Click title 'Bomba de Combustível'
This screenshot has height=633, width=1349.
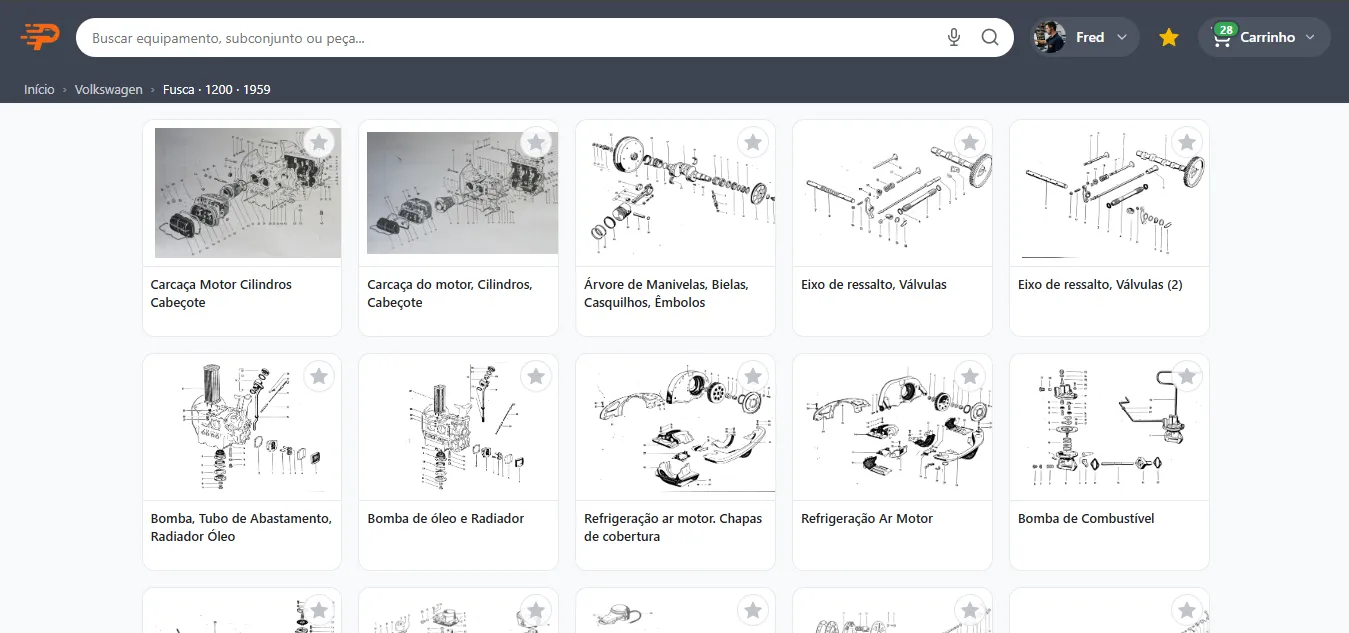pos(1086,518)
